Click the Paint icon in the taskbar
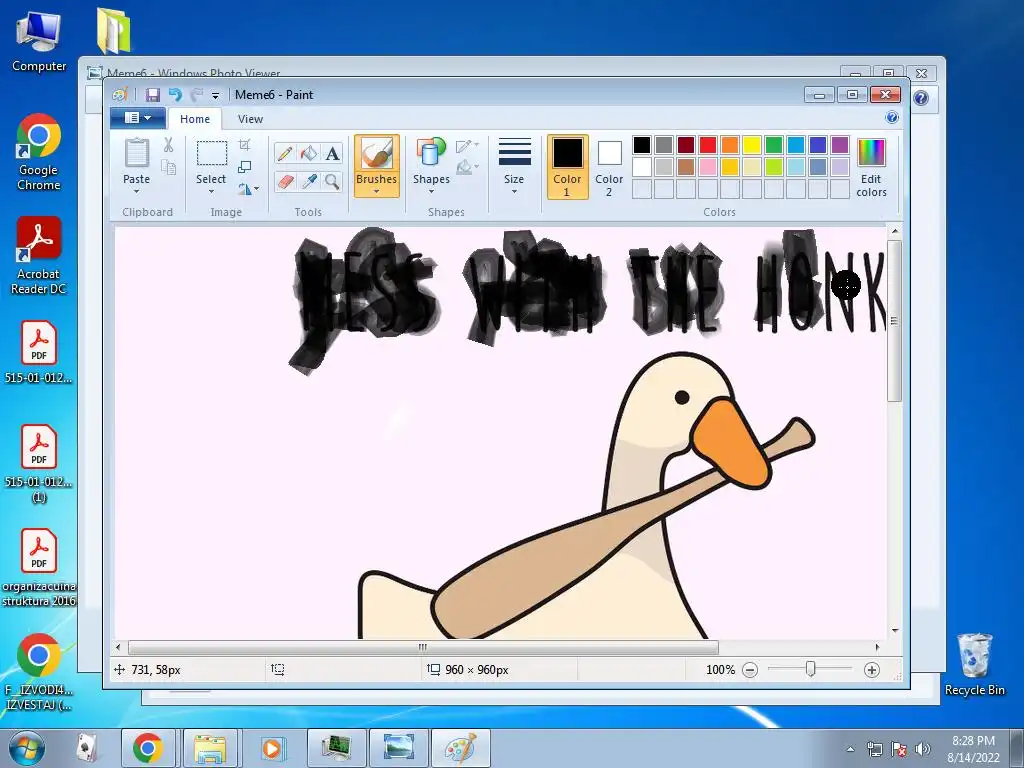This screenshot has height=768, width=1024. (x=460, y=748)
